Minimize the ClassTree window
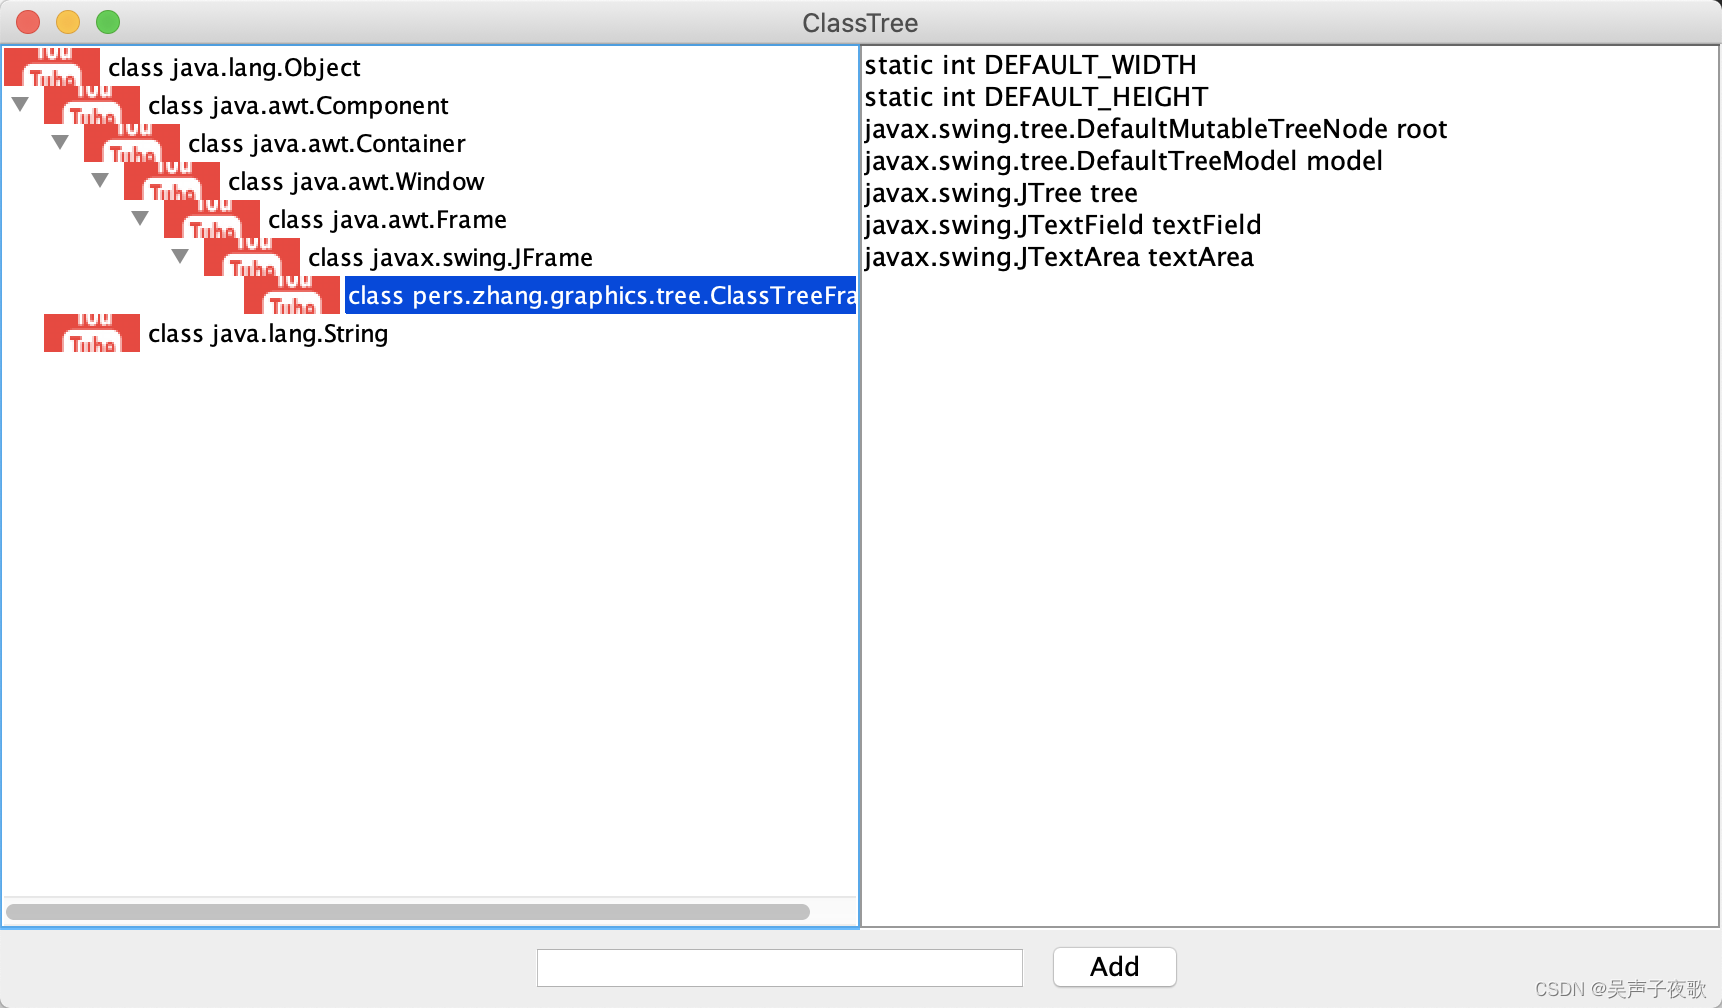 click(x=68, y=22)
